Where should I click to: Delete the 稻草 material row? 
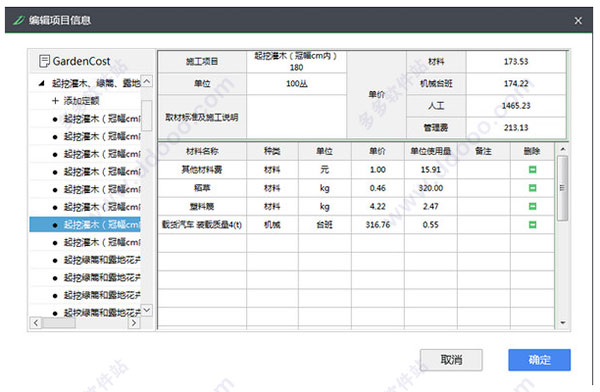point(532,188)
